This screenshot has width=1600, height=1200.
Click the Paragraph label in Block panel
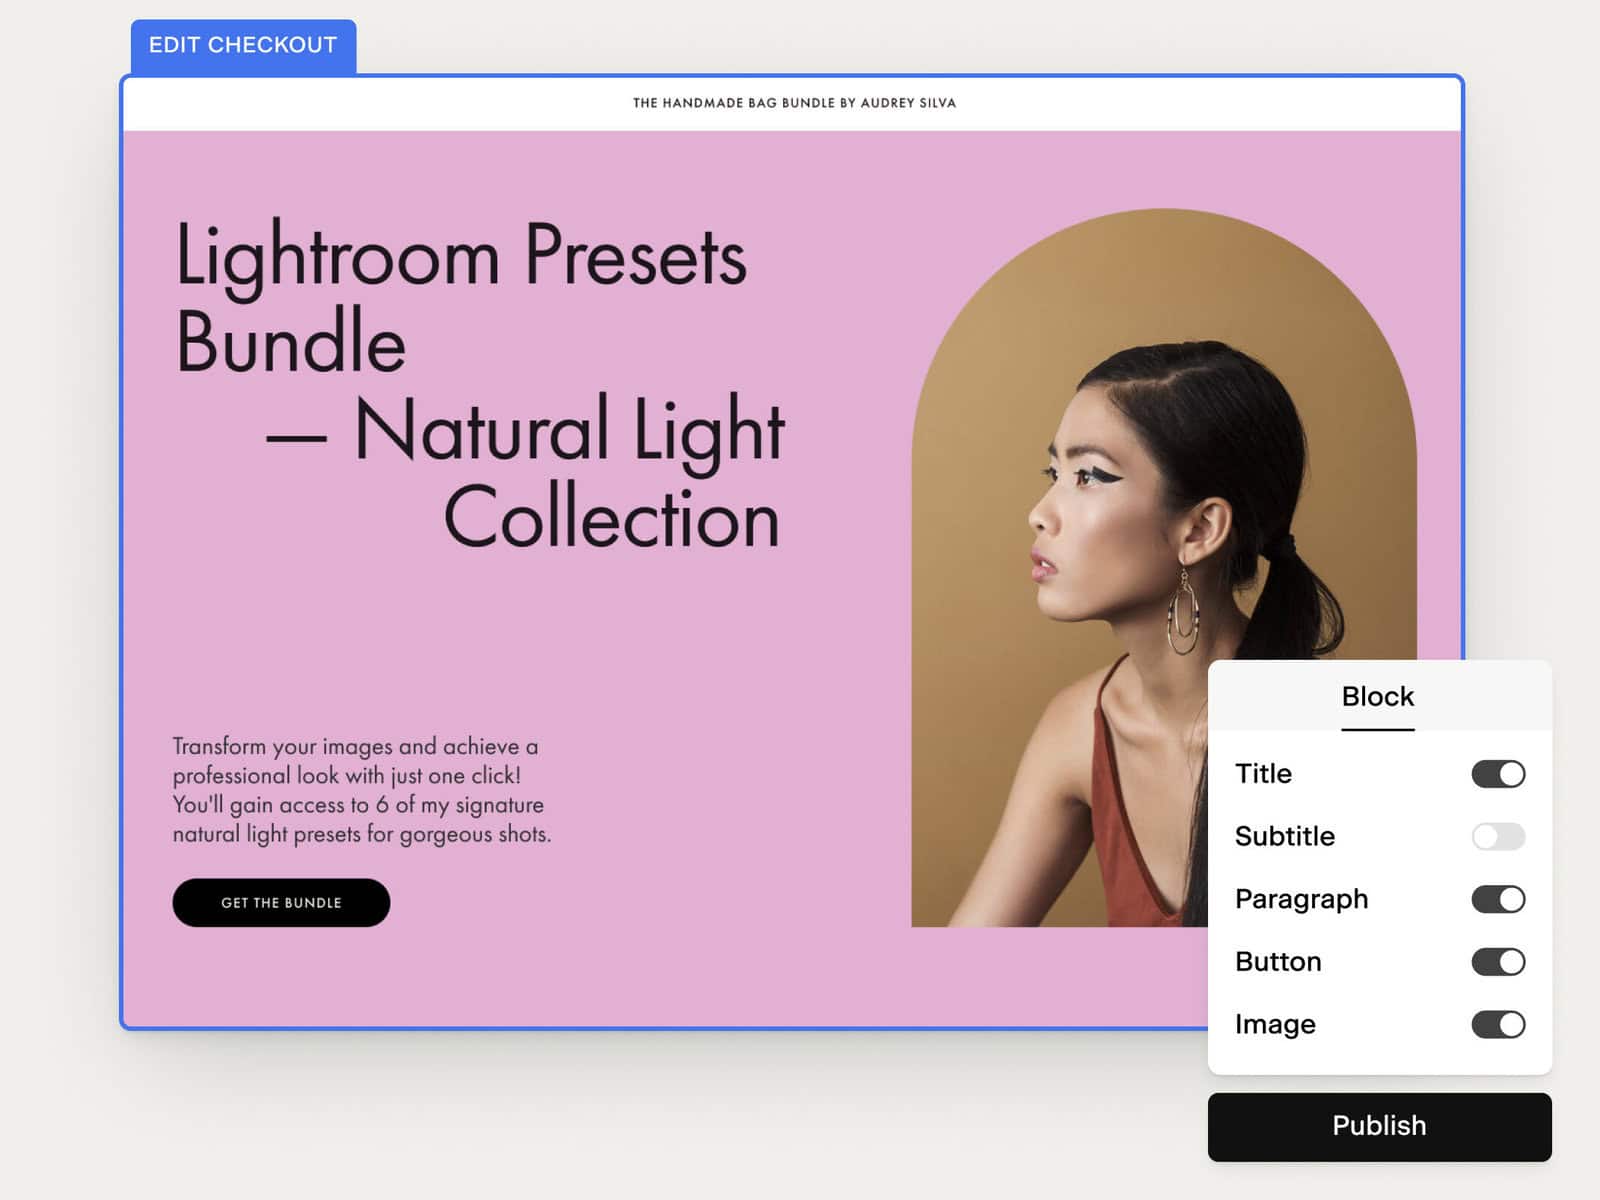click(x=1301, y=900)
